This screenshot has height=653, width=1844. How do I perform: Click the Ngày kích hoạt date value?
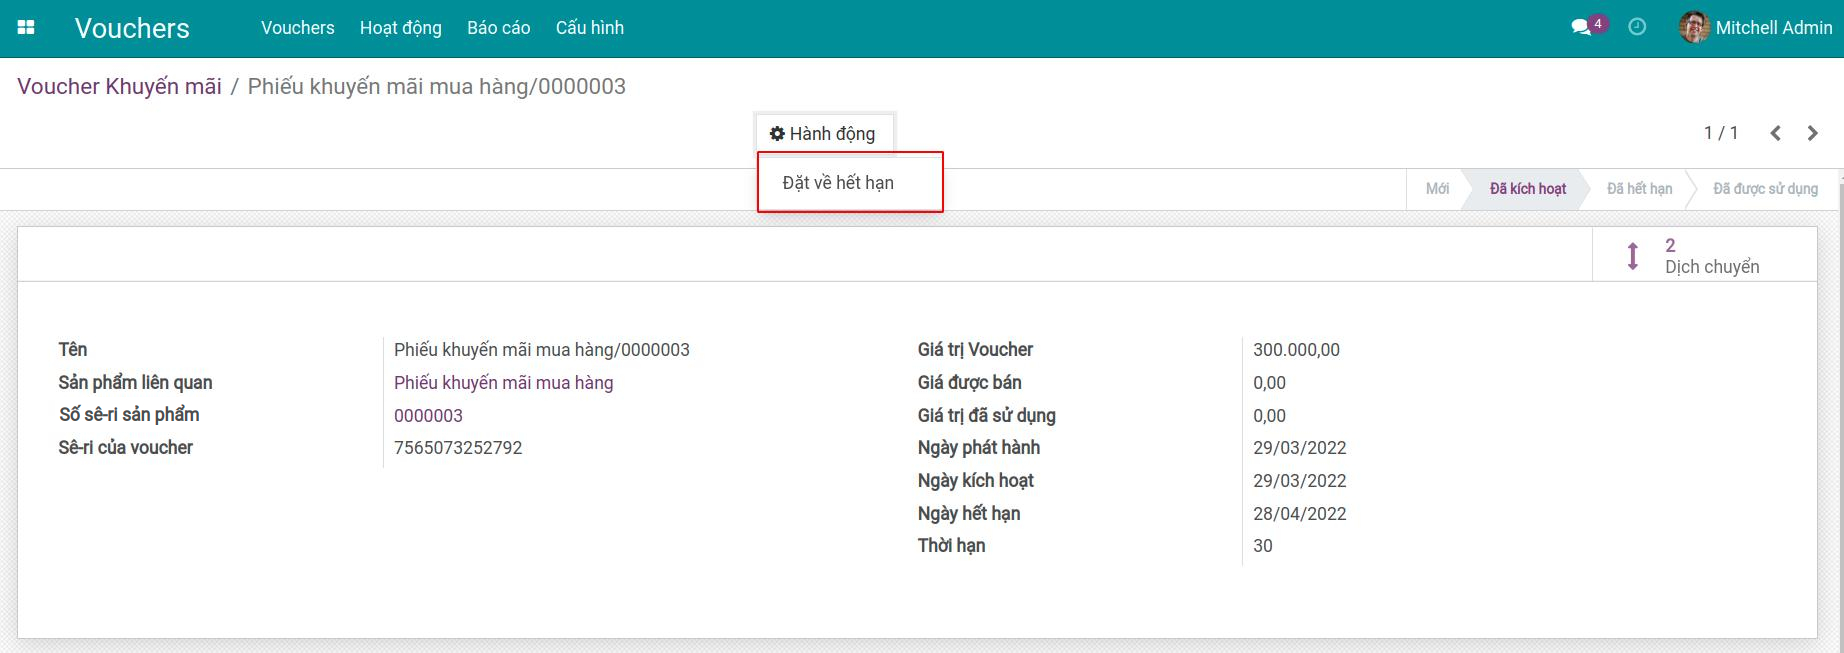coord(1299,481)
